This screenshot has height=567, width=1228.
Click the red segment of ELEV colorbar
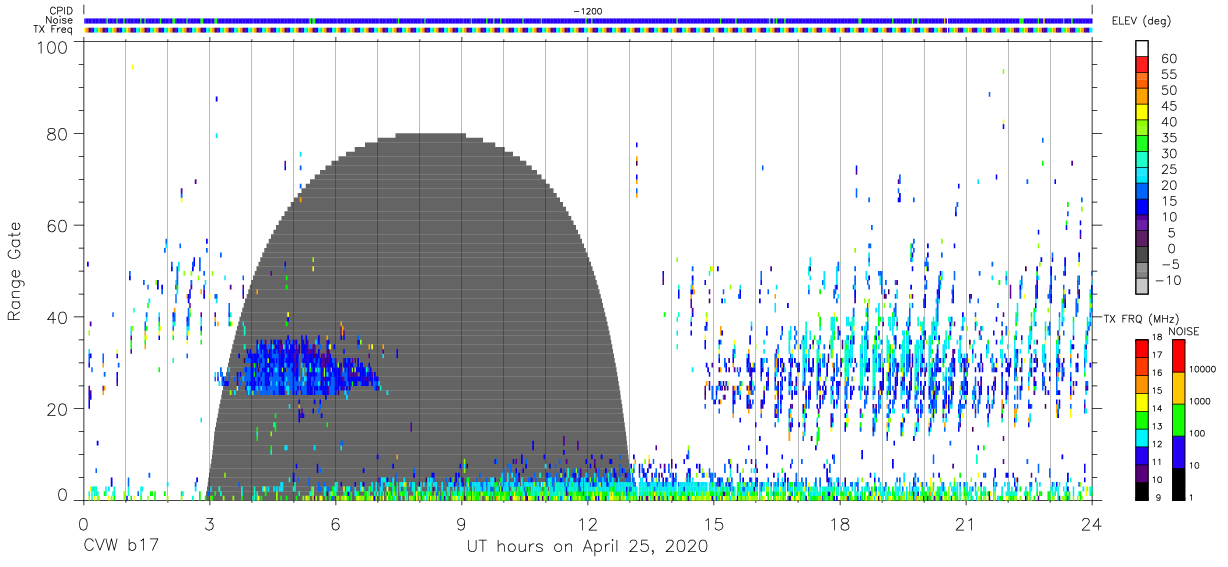(1142, 65)
